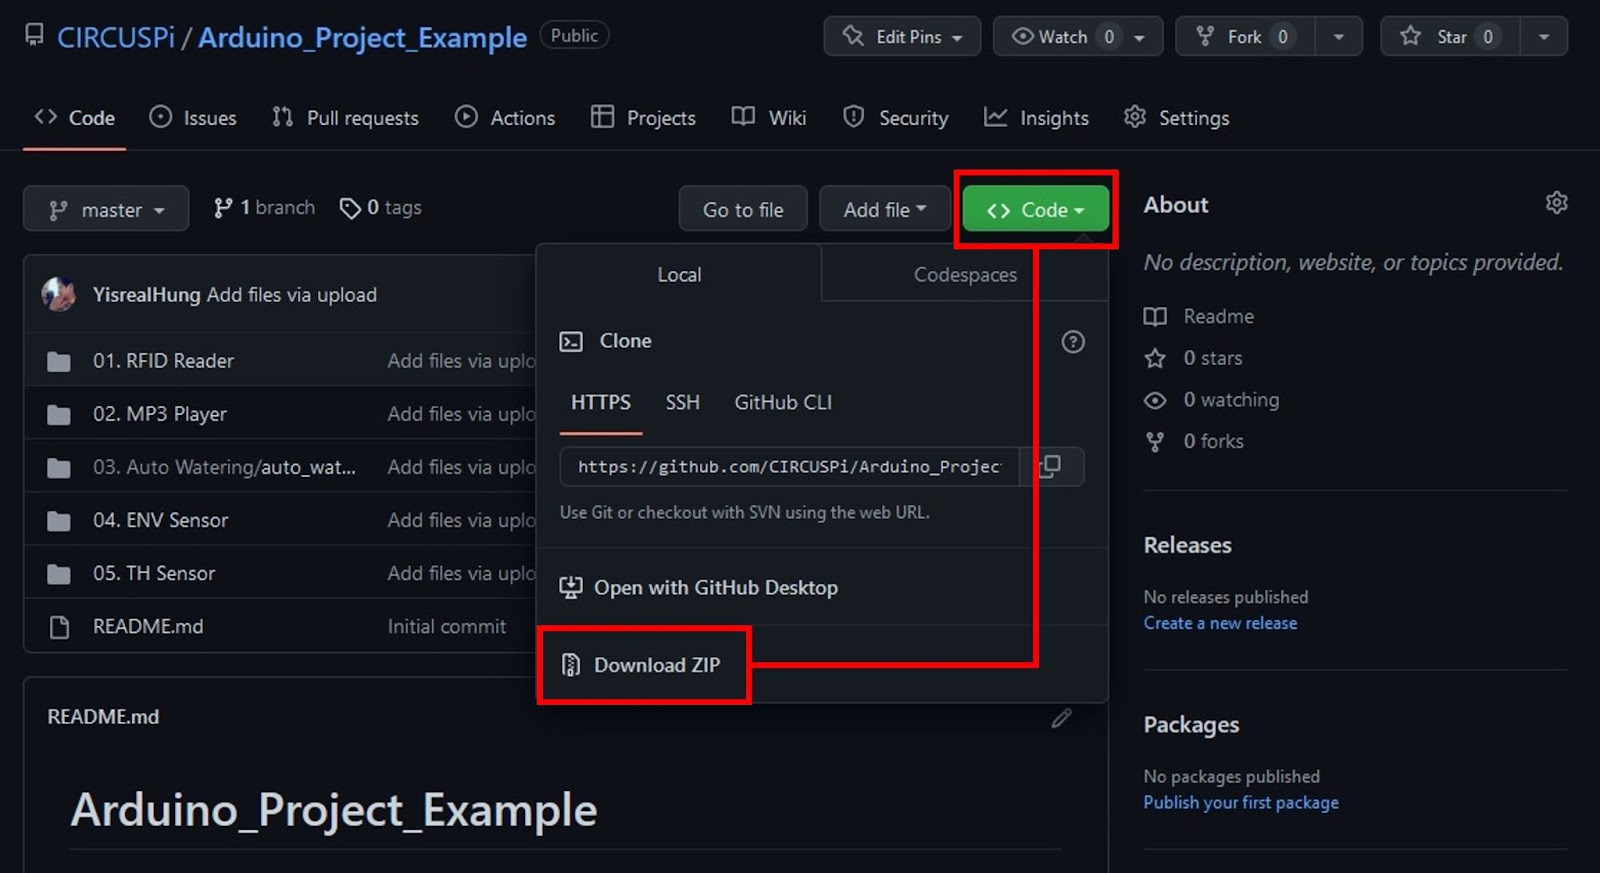
Task: Open the 03. Auto Watering folder
Action: coord(224,466)
